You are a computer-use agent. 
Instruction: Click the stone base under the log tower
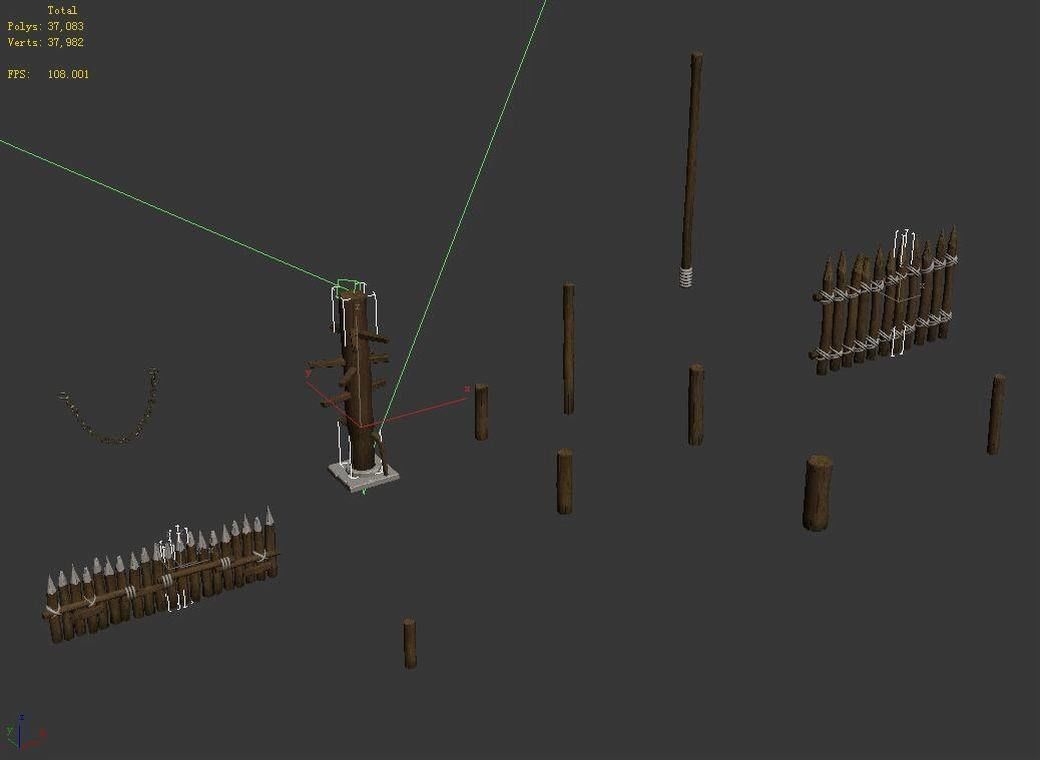(363, 475)
